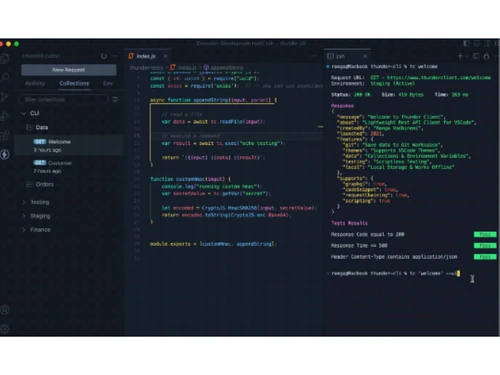Screen dimensions: 500x375
Task: Open the Run and Debug view
Action: (x=4, y=116)
